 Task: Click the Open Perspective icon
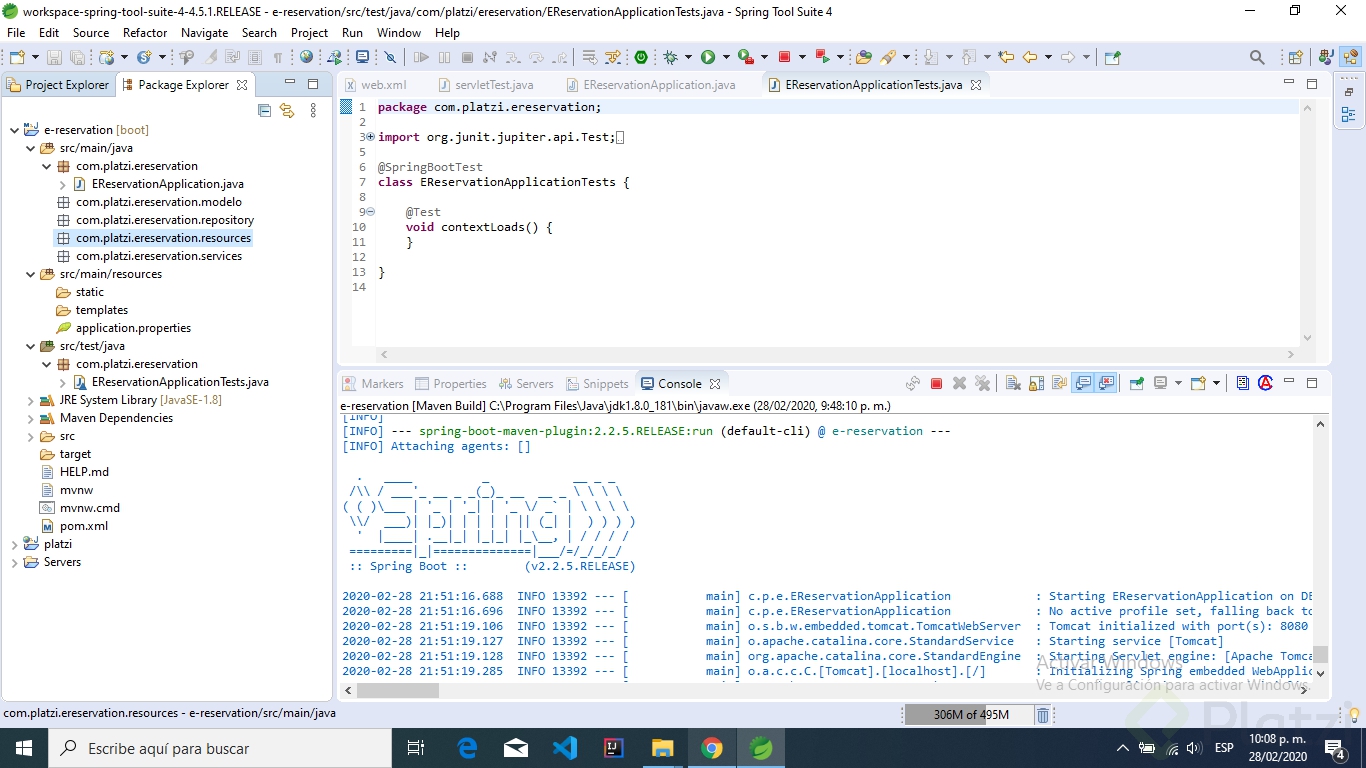pos(1295,57)
